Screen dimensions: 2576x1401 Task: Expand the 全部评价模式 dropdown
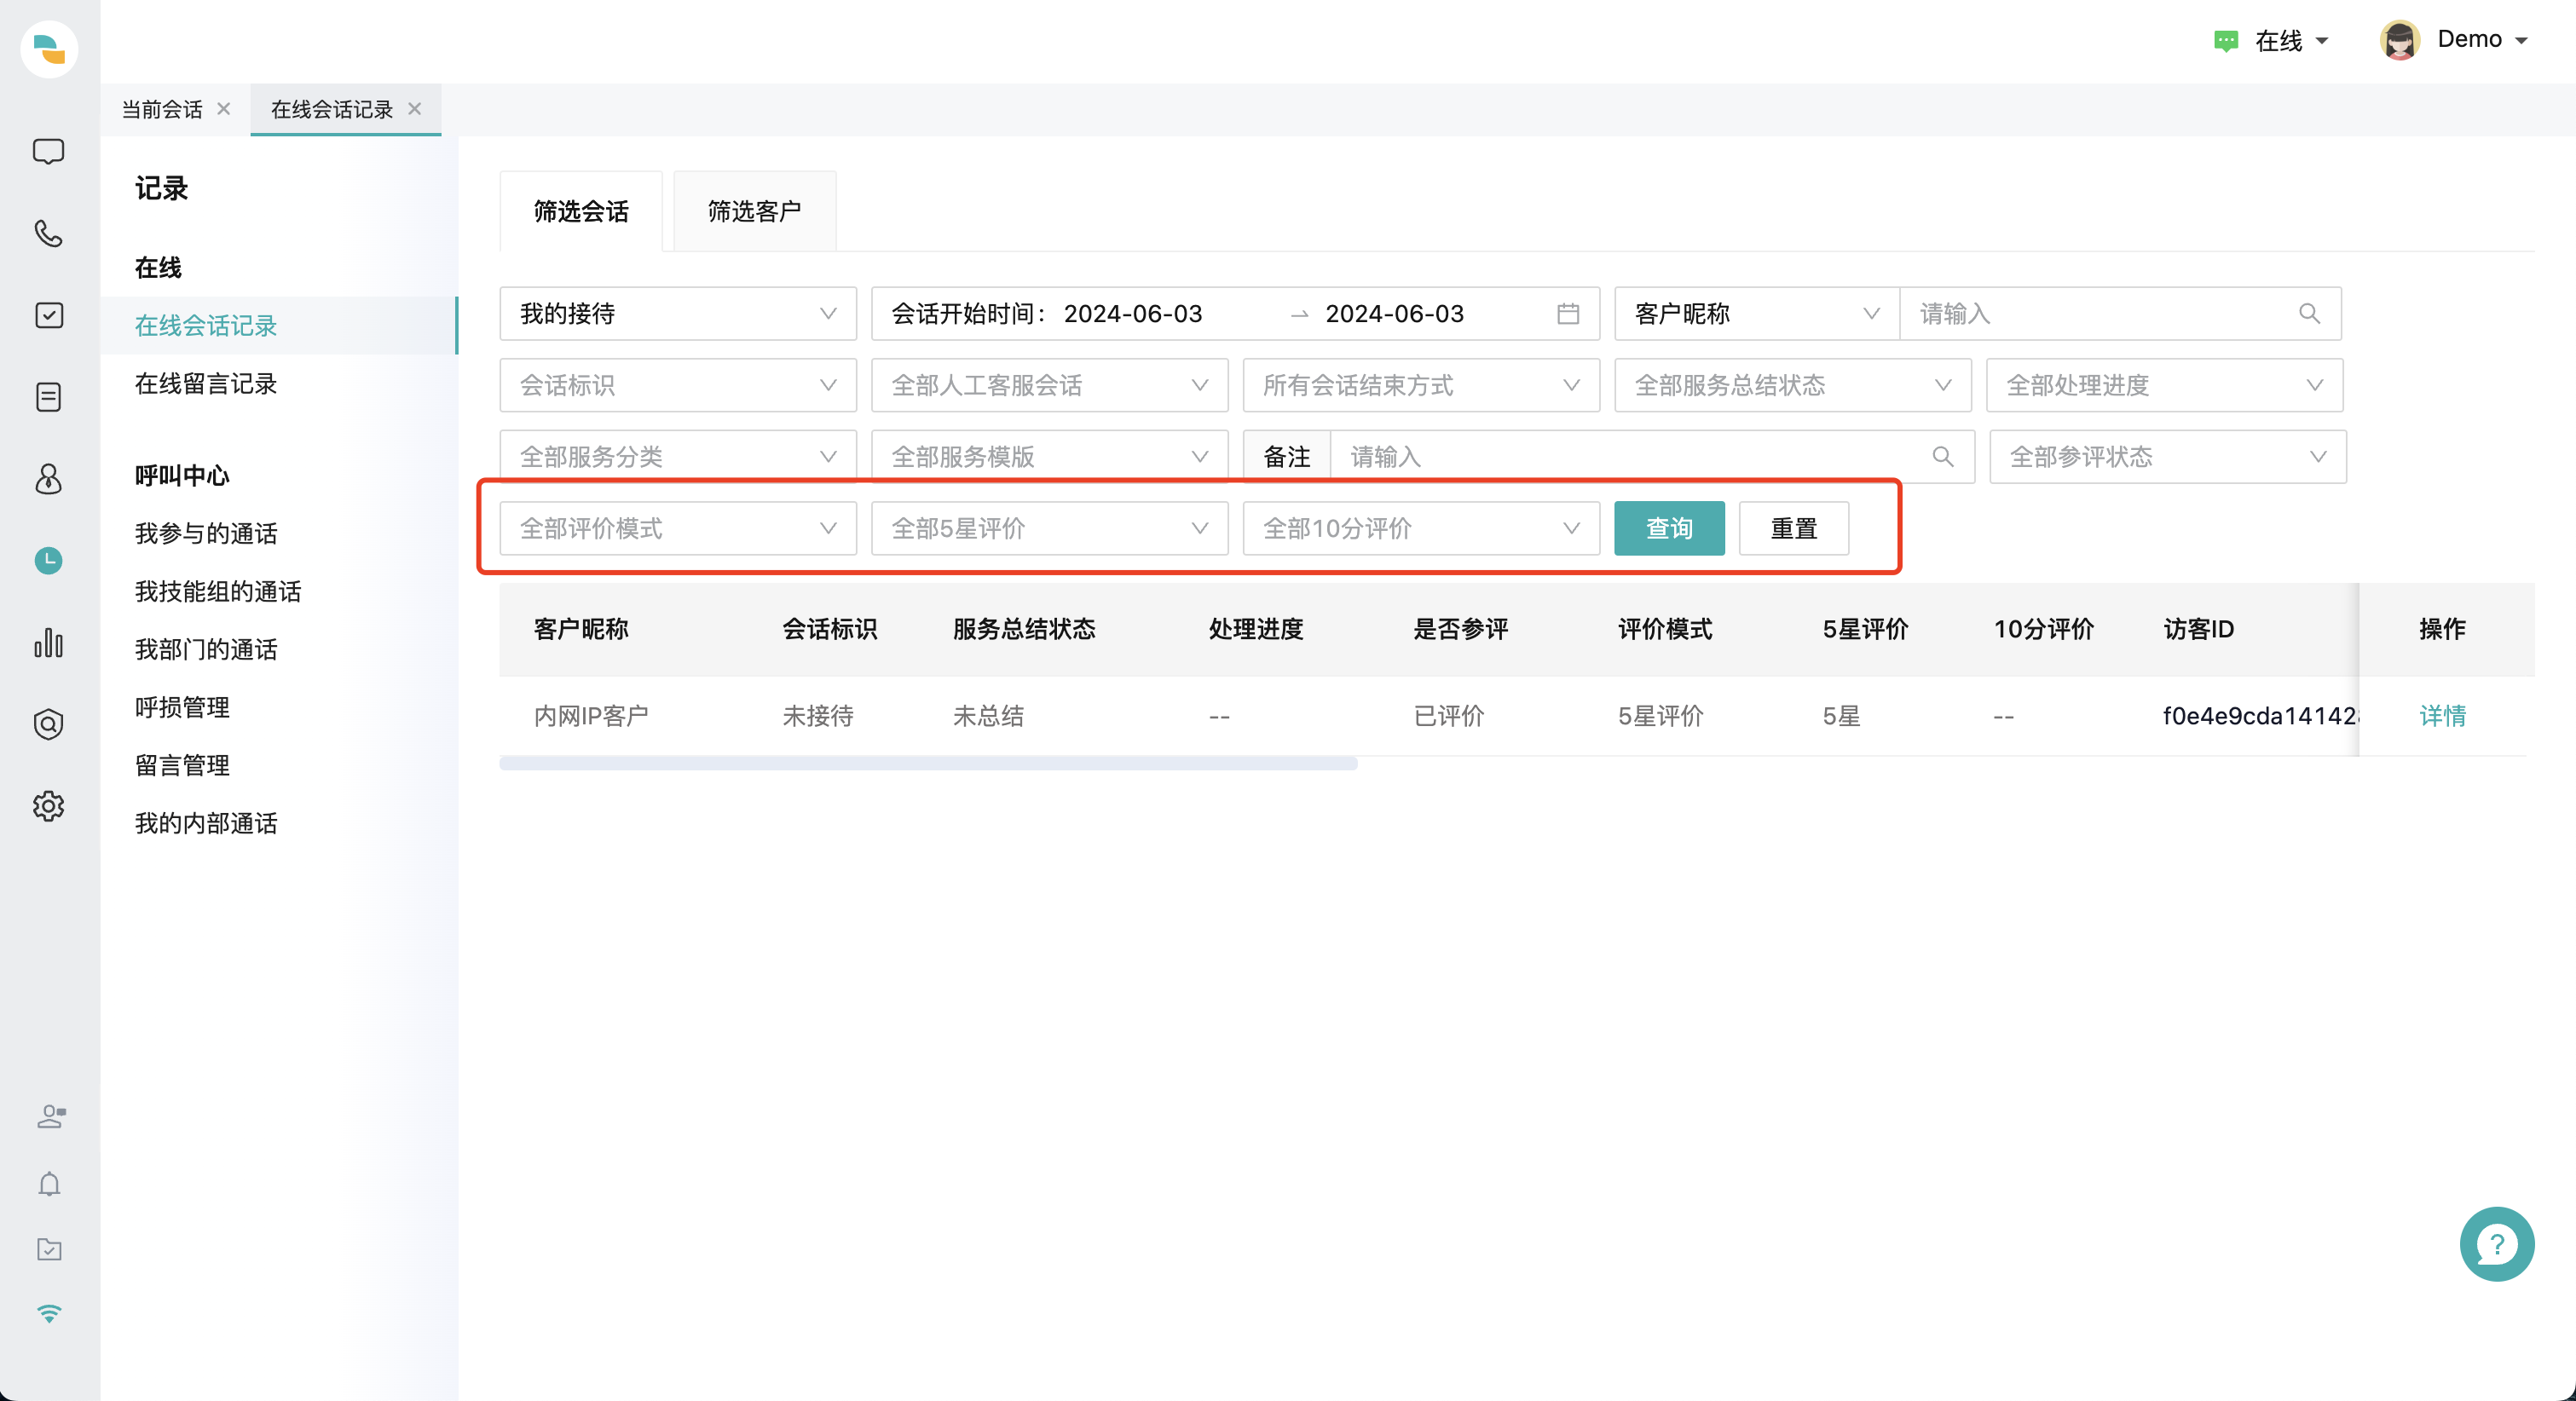tap(678, 528)
